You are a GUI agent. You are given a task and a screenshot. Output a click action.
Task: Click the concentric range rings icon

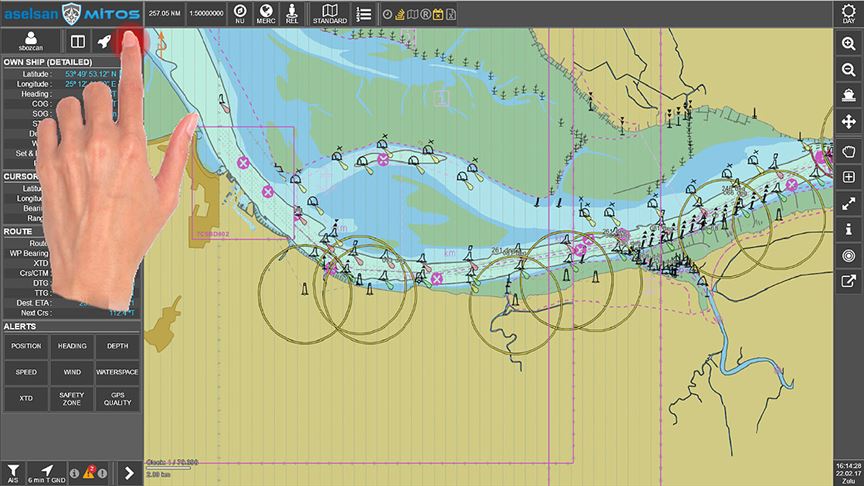848,256
